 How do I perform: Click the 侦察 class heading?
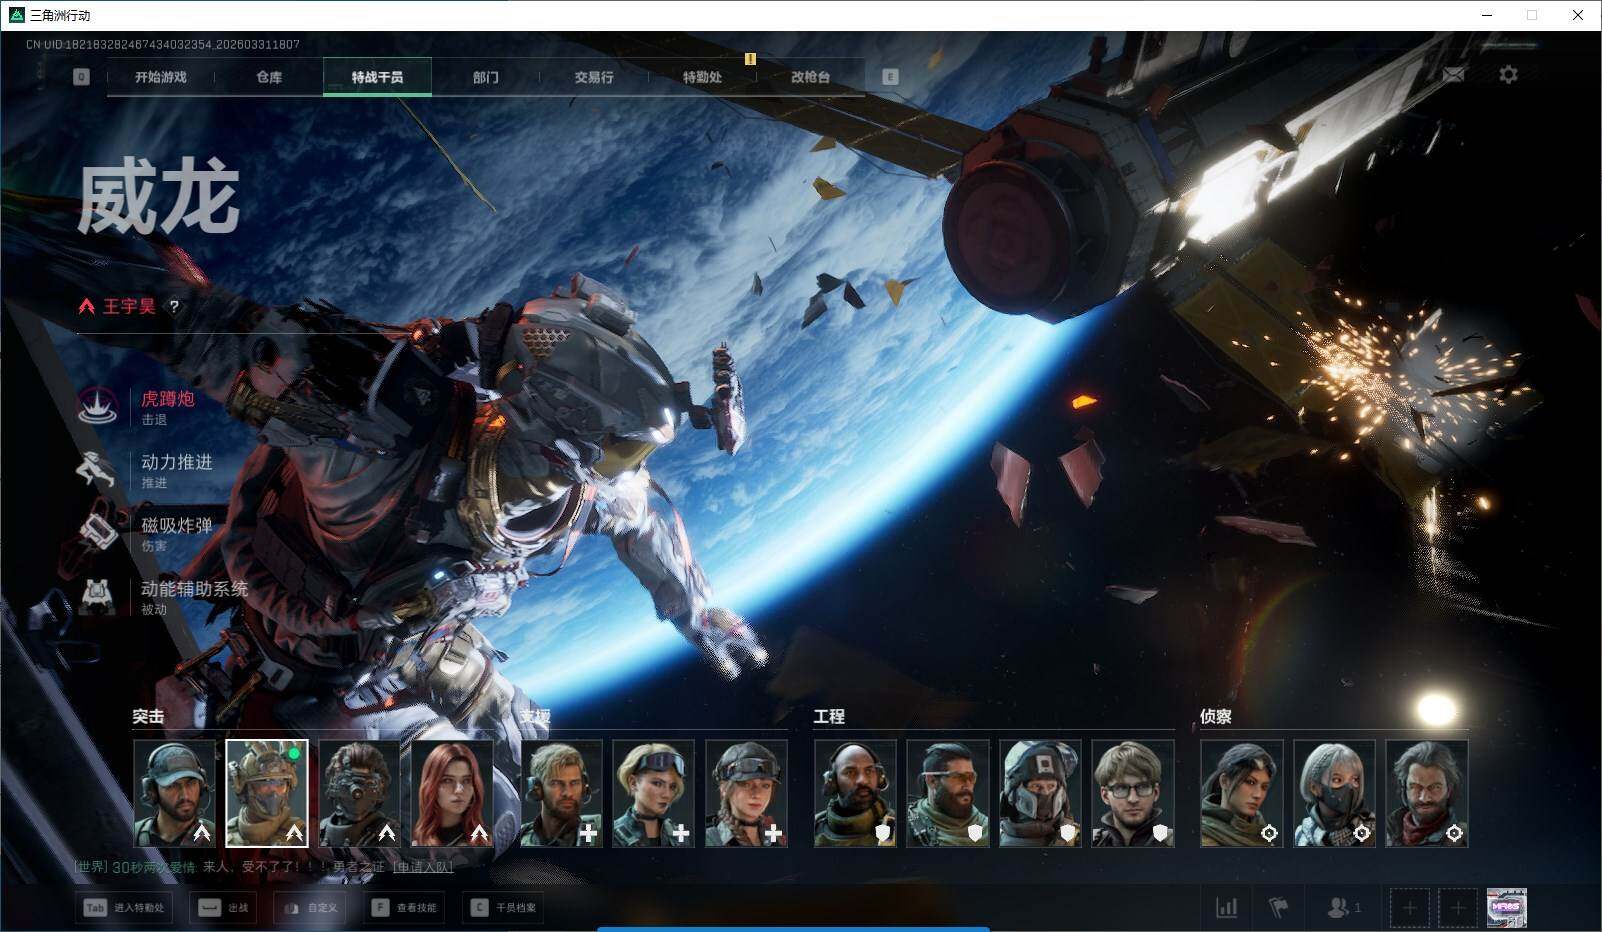point(1216,716)
